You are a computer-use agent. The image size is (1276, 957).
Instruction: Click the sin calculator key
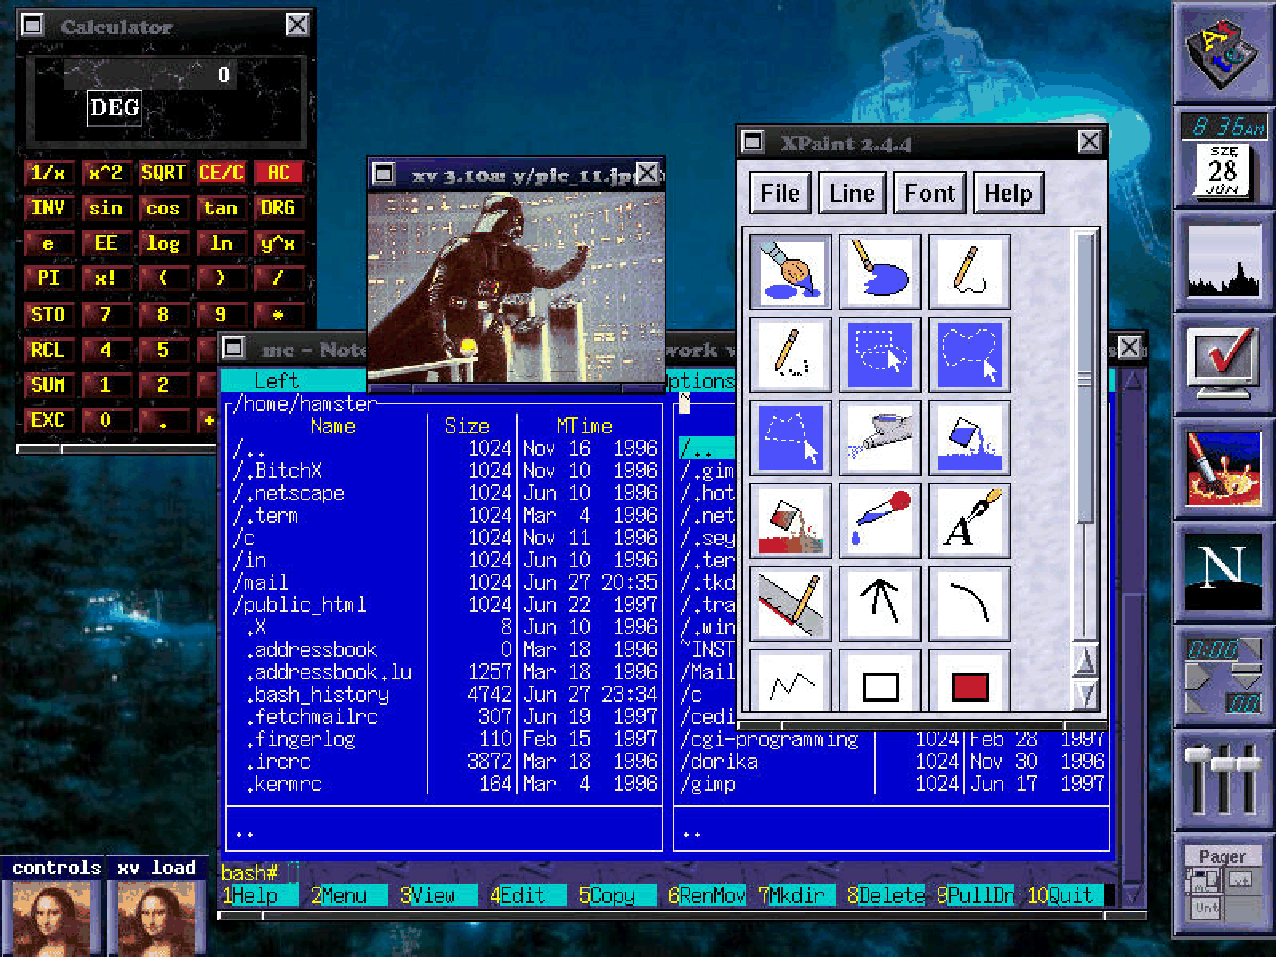(x=105, y=208)
